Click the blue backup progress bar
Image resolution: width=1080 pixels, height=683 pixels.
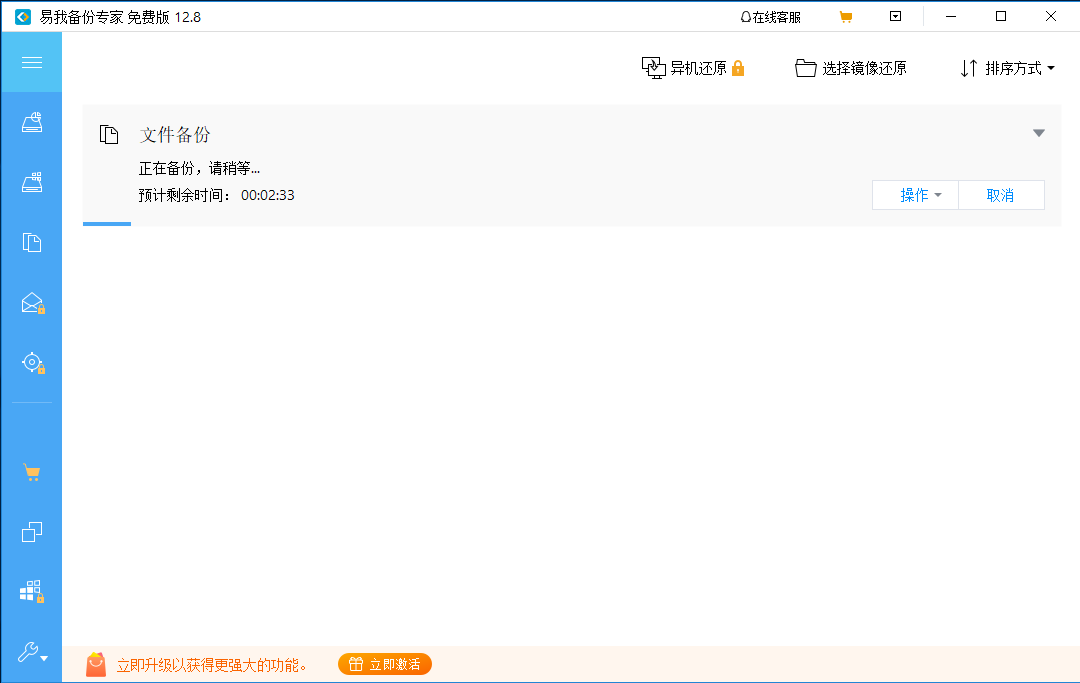(107, 224)
